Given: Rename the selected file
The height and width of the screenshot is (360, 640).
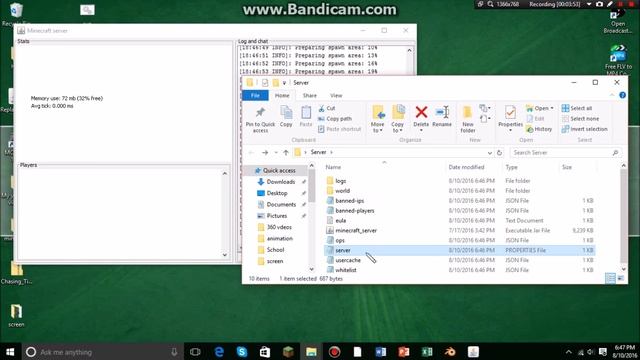Looking at the screenshot, I should pos(442,116).
